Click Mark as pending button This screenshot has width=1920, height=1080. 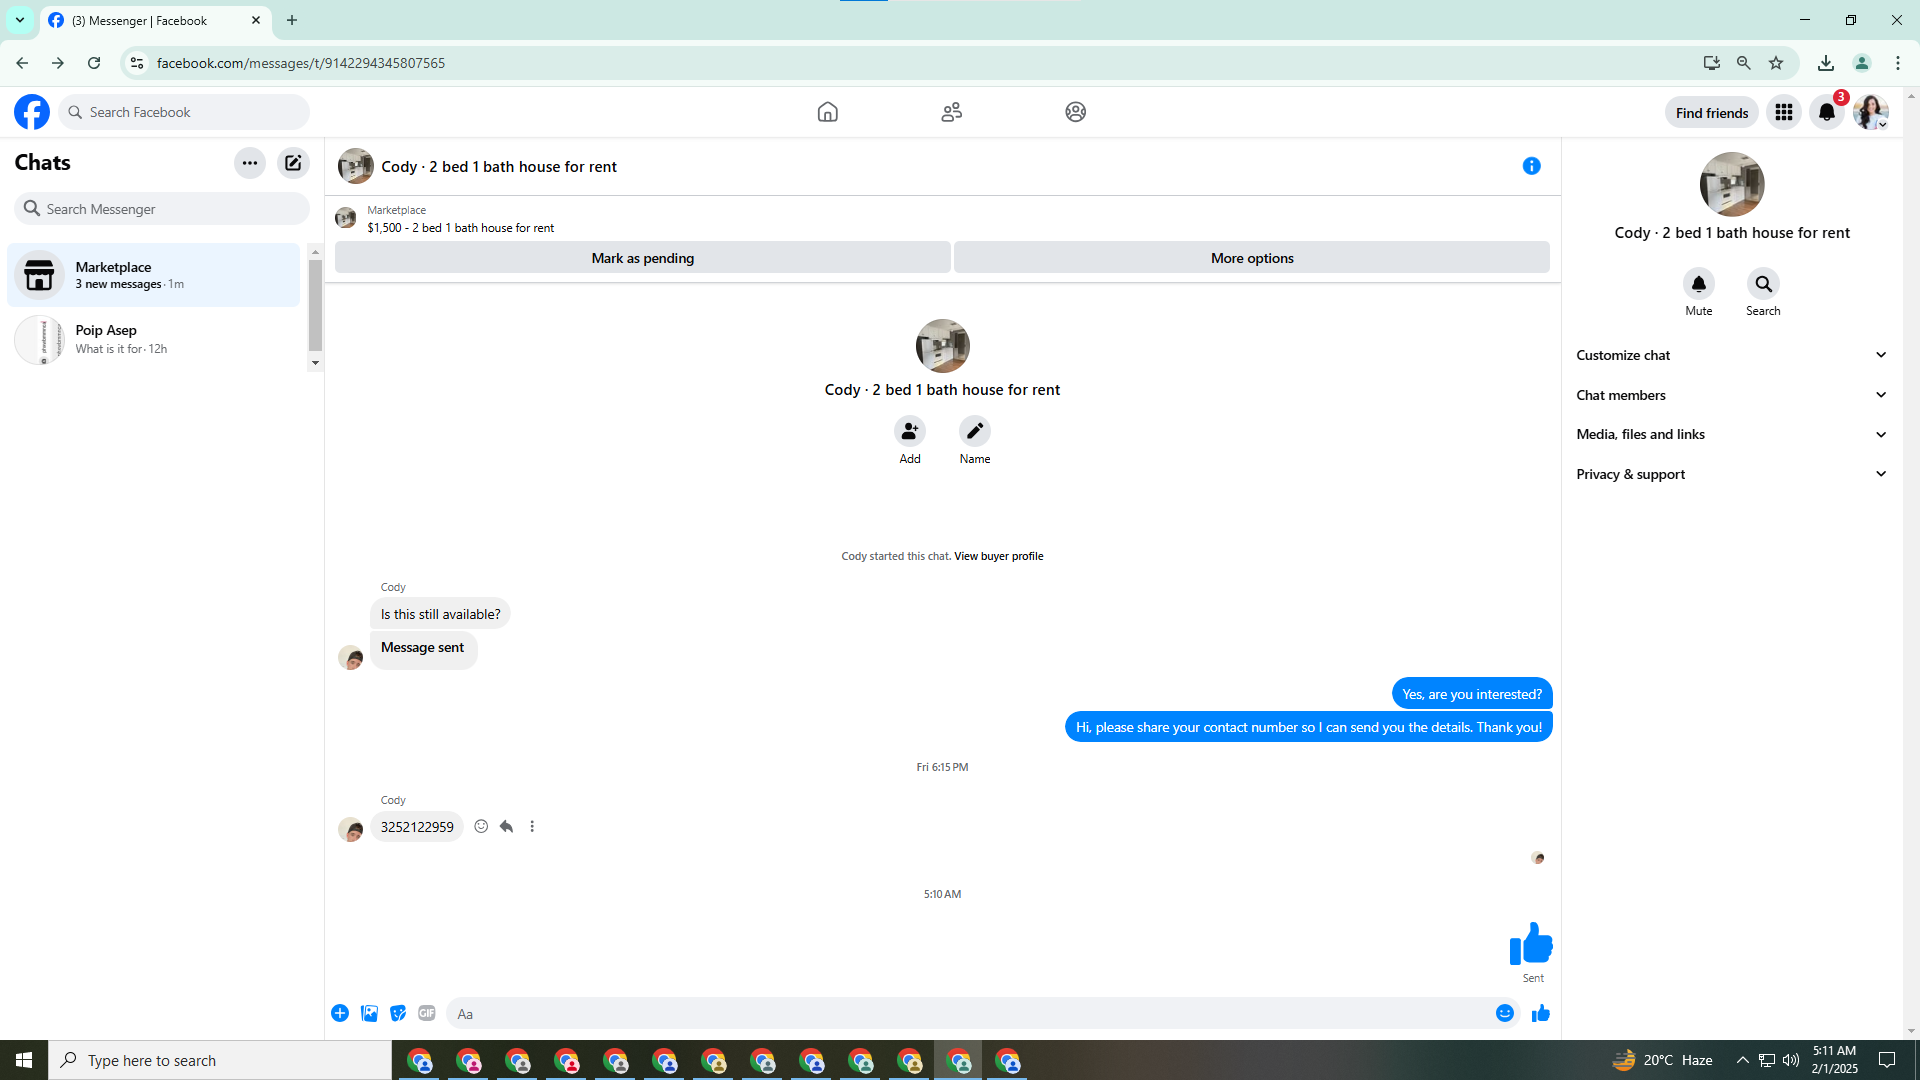tap(642, 258)
